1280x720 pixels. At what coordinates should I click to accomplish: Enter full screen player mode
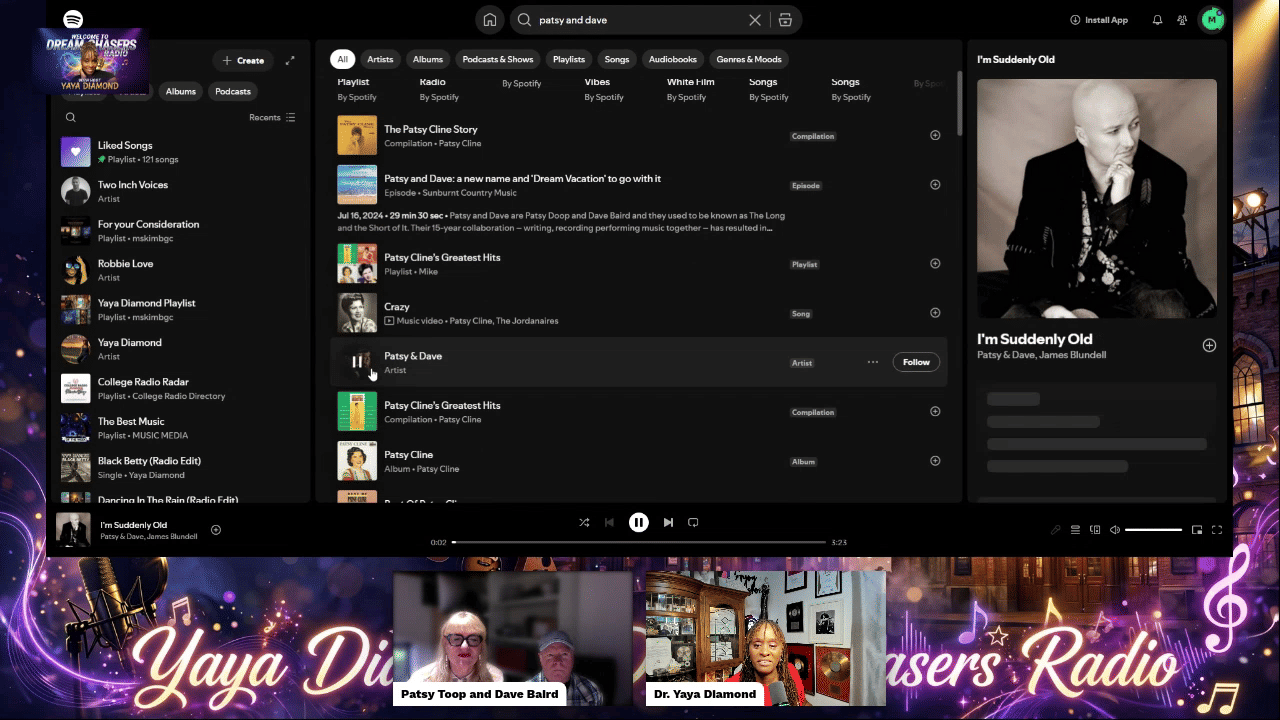1217,530
